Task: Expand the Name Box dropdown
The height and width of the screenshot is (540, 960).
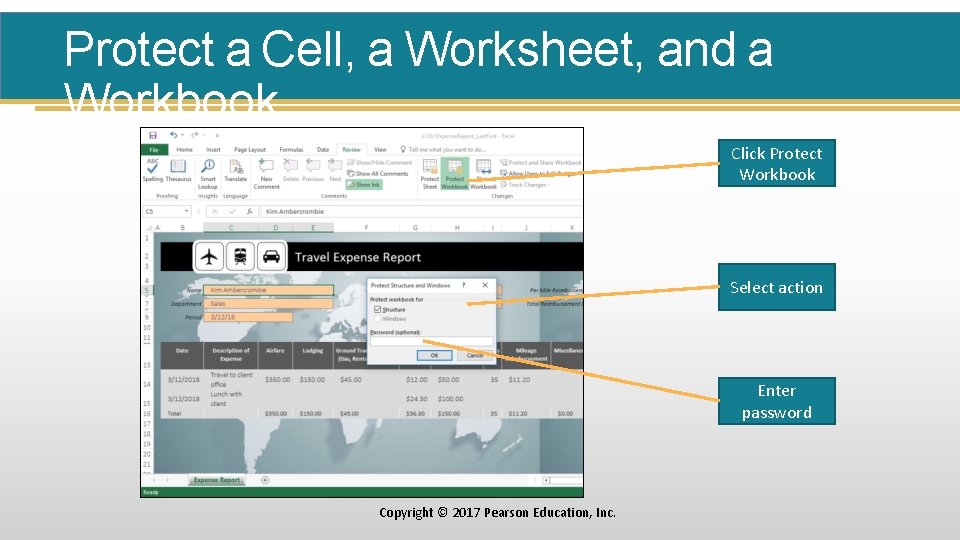Action: 186,211
